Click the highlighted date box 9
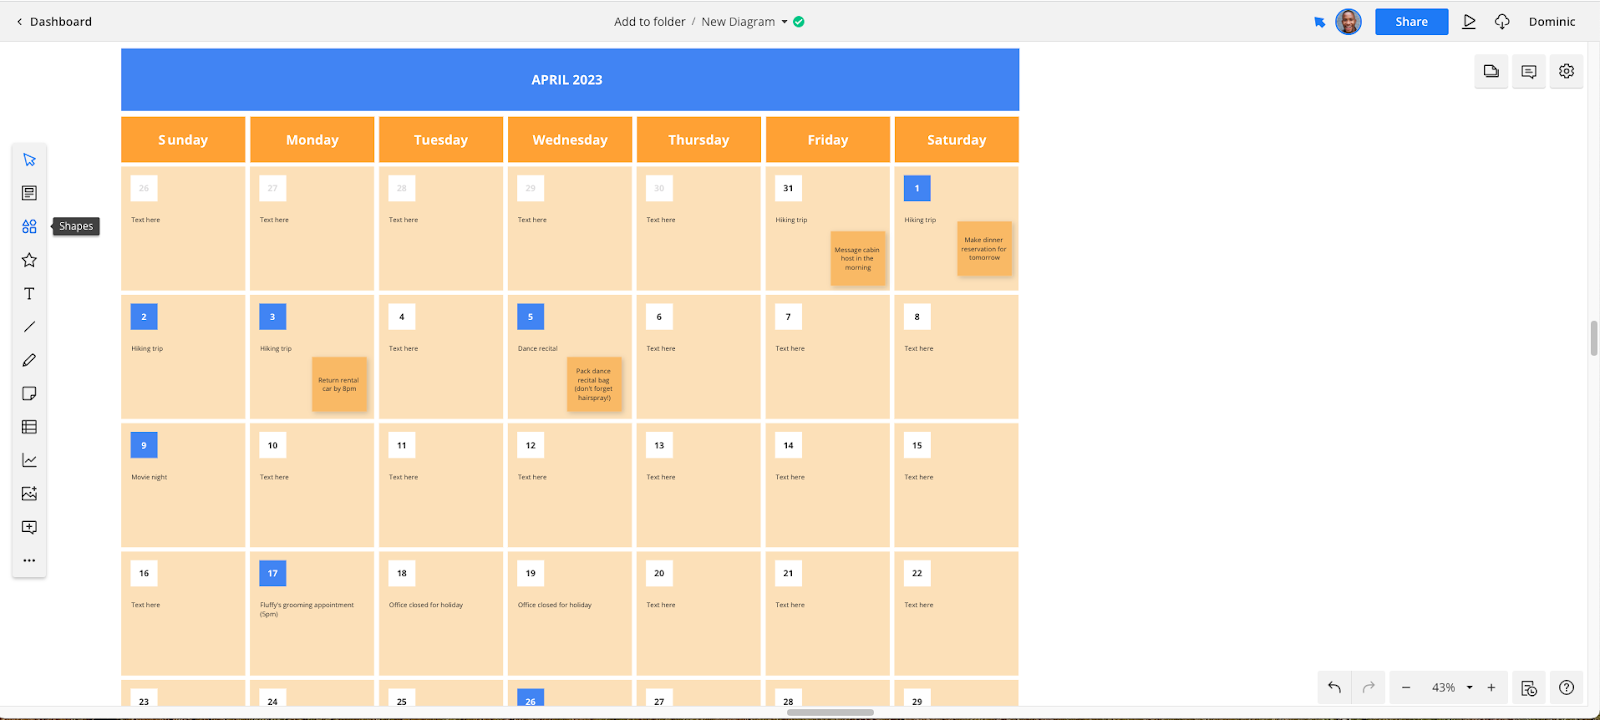The width and height of the screenshot is (1600, 720). (144, 445)
